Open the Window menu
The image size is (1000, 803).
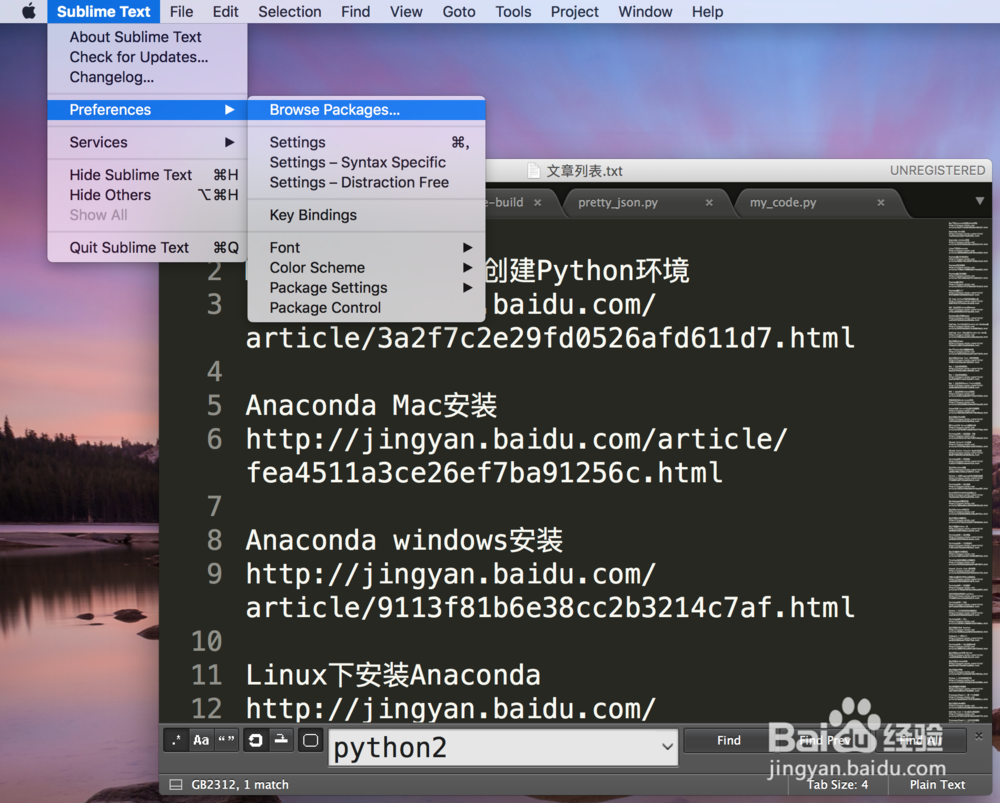(645, 11)
